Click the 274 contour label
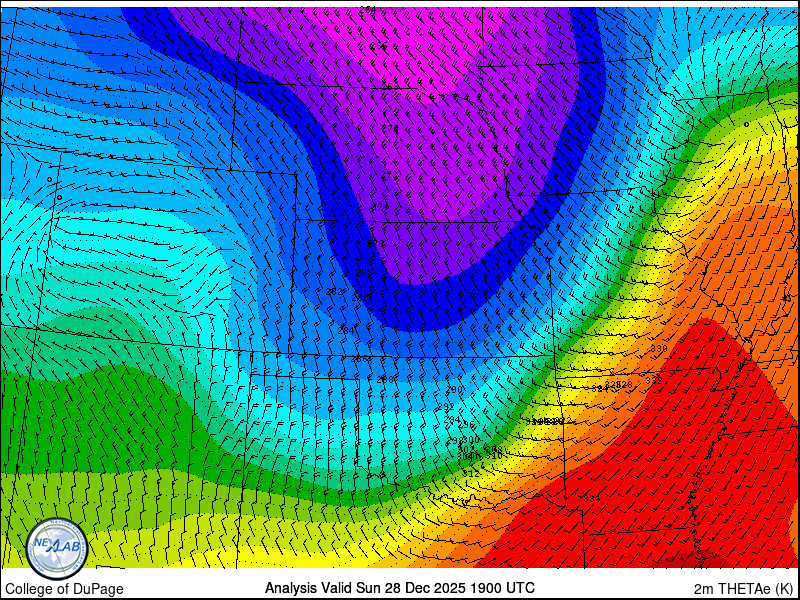Image resolution: width=800 pixels, height=600 pixels. click(x=380, y=207)
